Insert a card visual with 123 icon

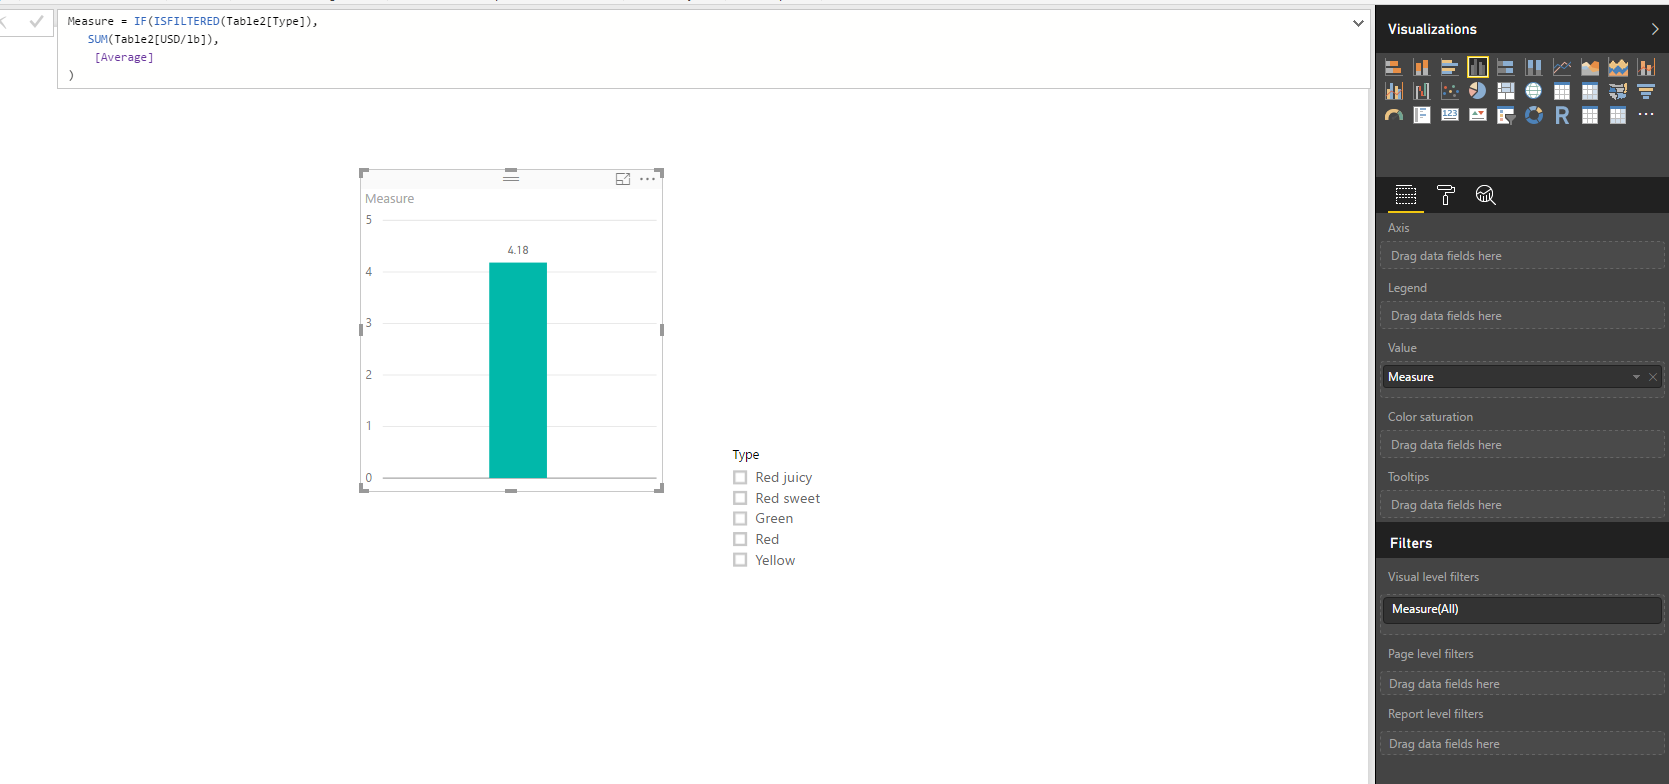click(x=1450, y=115)
